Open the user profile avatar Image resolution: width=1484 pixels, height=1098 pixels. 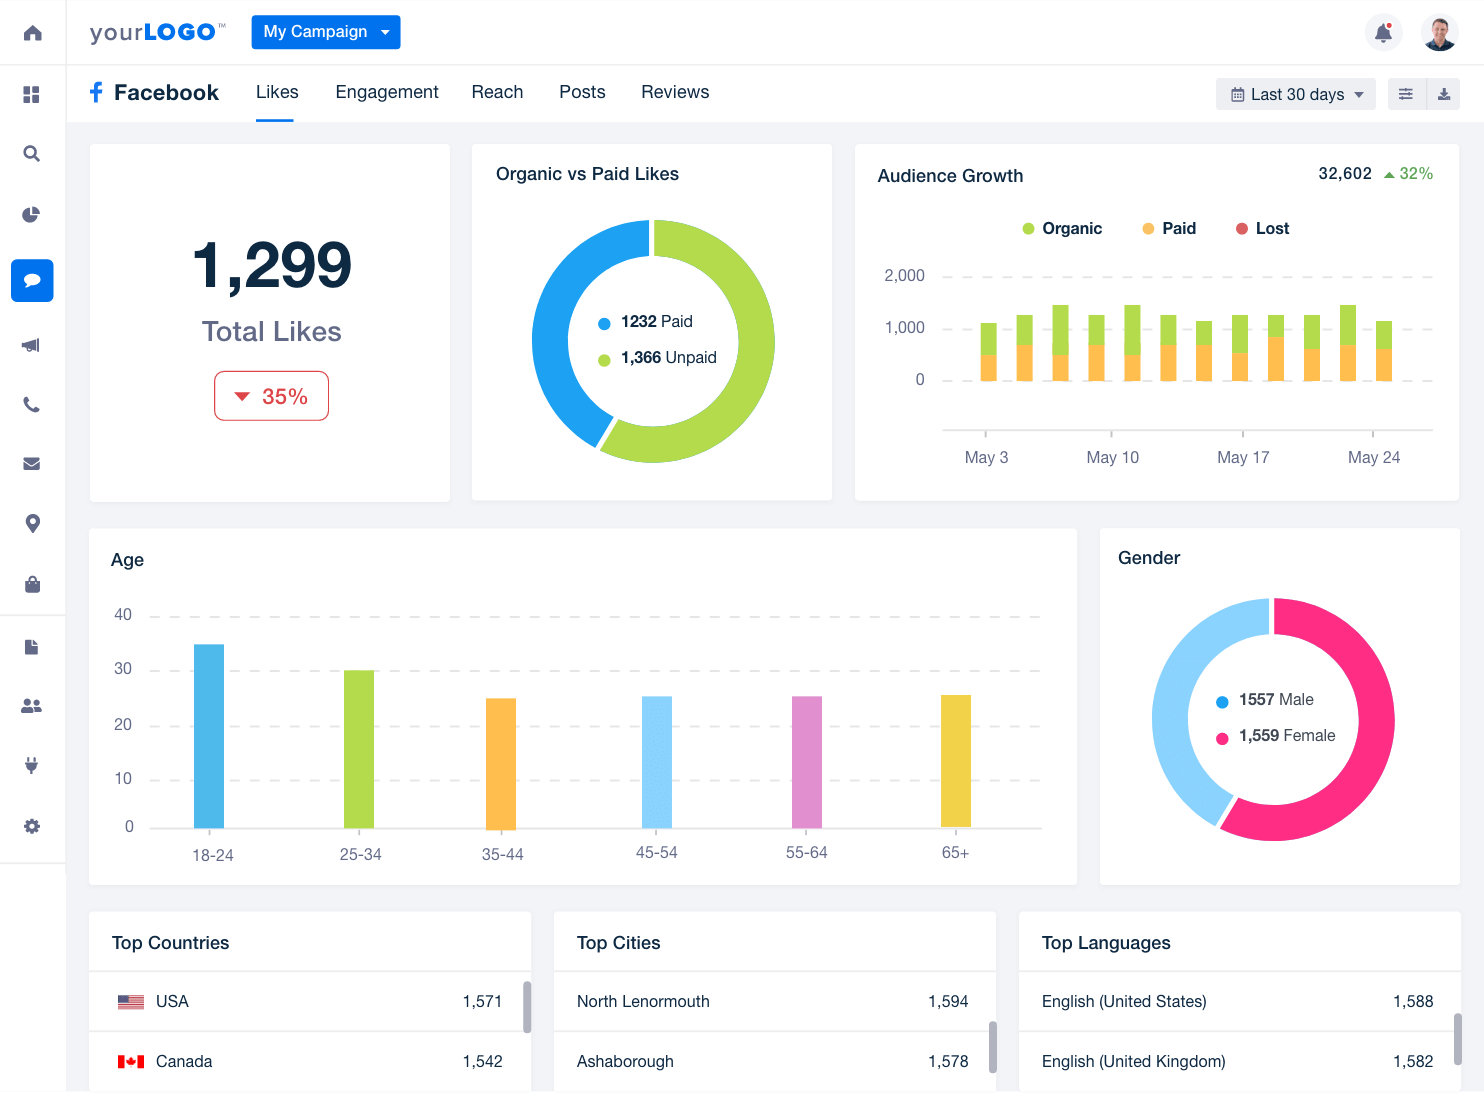tap(1440, 33)
